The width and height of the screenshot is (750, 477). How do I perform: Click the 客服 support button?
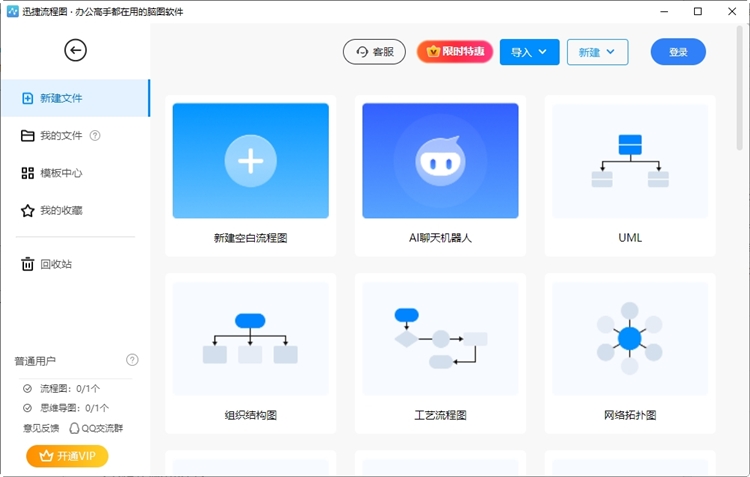coord(374,52)
